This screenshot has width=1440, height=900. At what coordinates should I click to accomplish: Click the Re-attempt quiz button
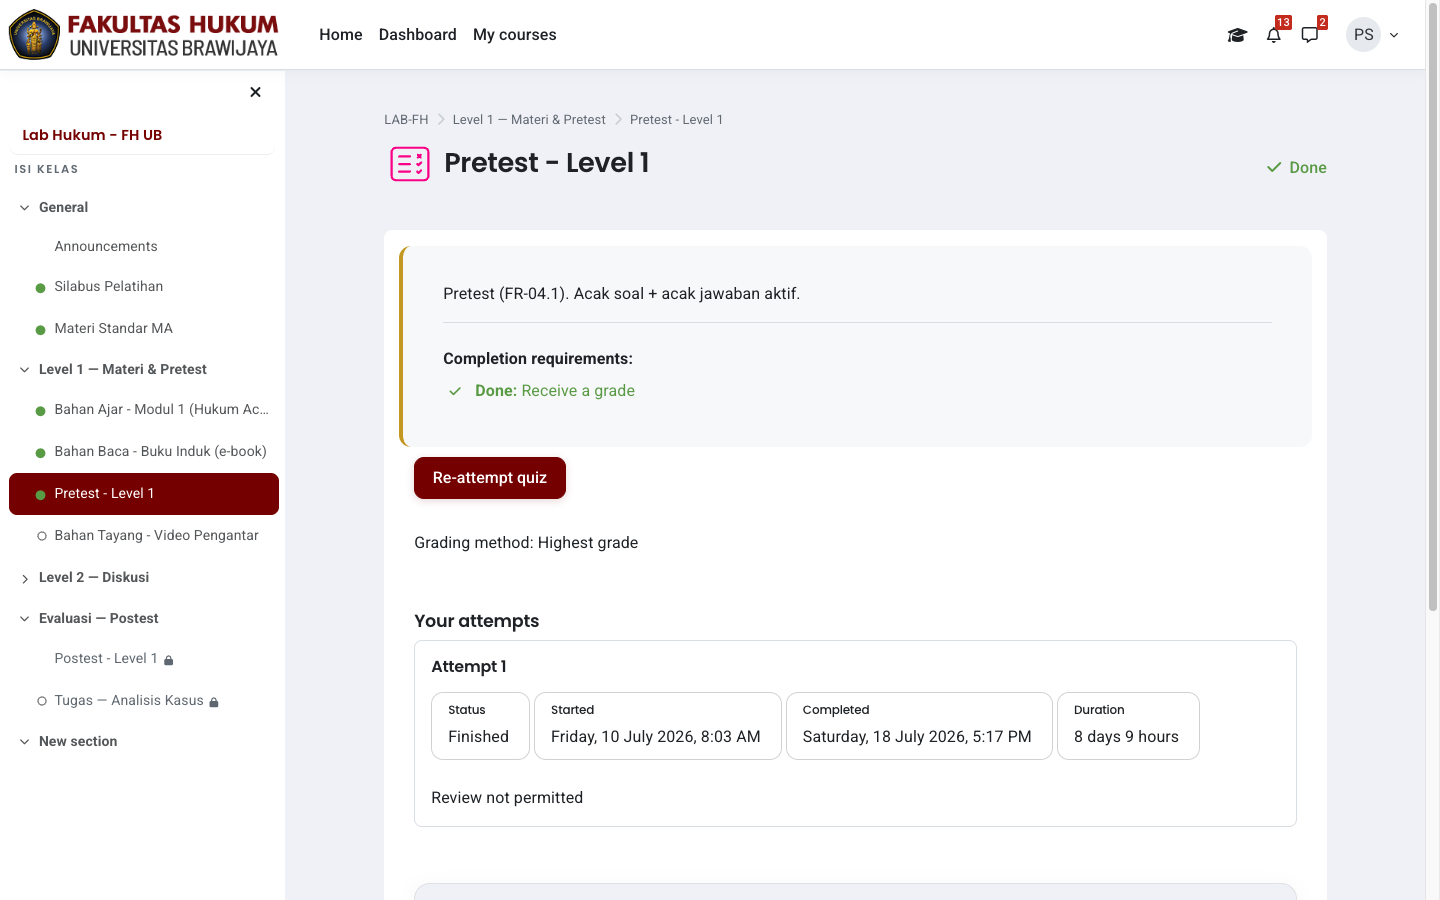click(490, 478)
